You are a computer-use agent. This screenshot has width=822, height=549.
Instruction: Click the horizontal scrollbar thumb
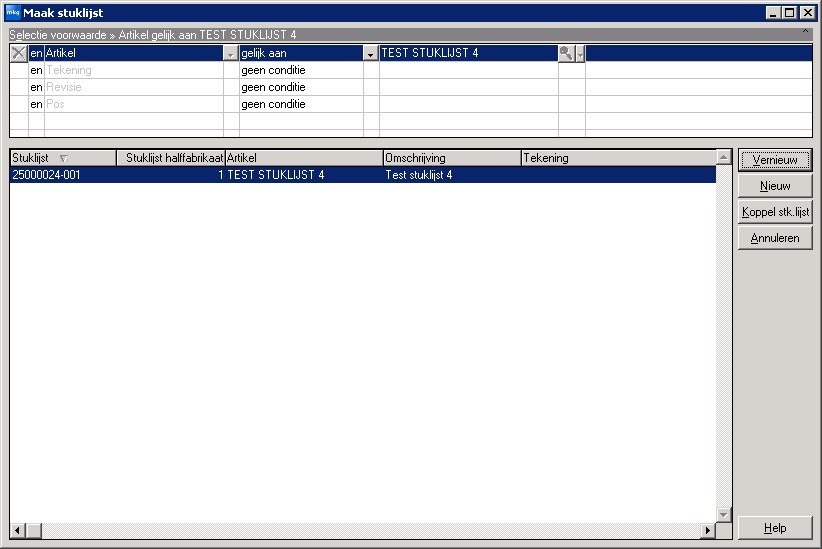coord(34,531)
